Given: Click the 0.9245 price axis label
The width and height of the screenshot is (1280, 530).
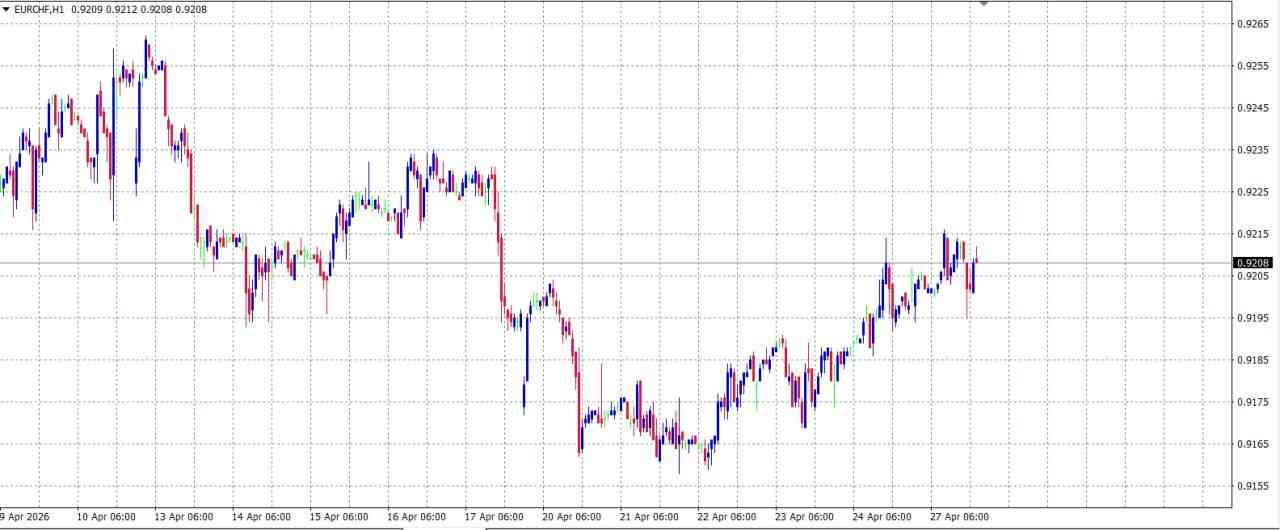Looking at the screenshot, I should click(x=1253, y=107).
